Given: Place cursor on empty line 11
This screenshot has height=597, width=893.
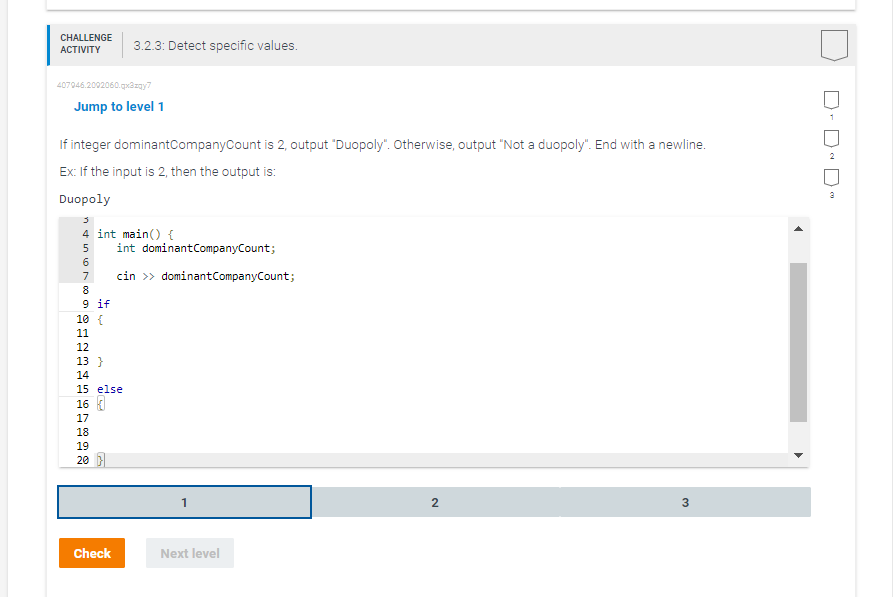Looking at the screenshot, I should coord(439,333).
